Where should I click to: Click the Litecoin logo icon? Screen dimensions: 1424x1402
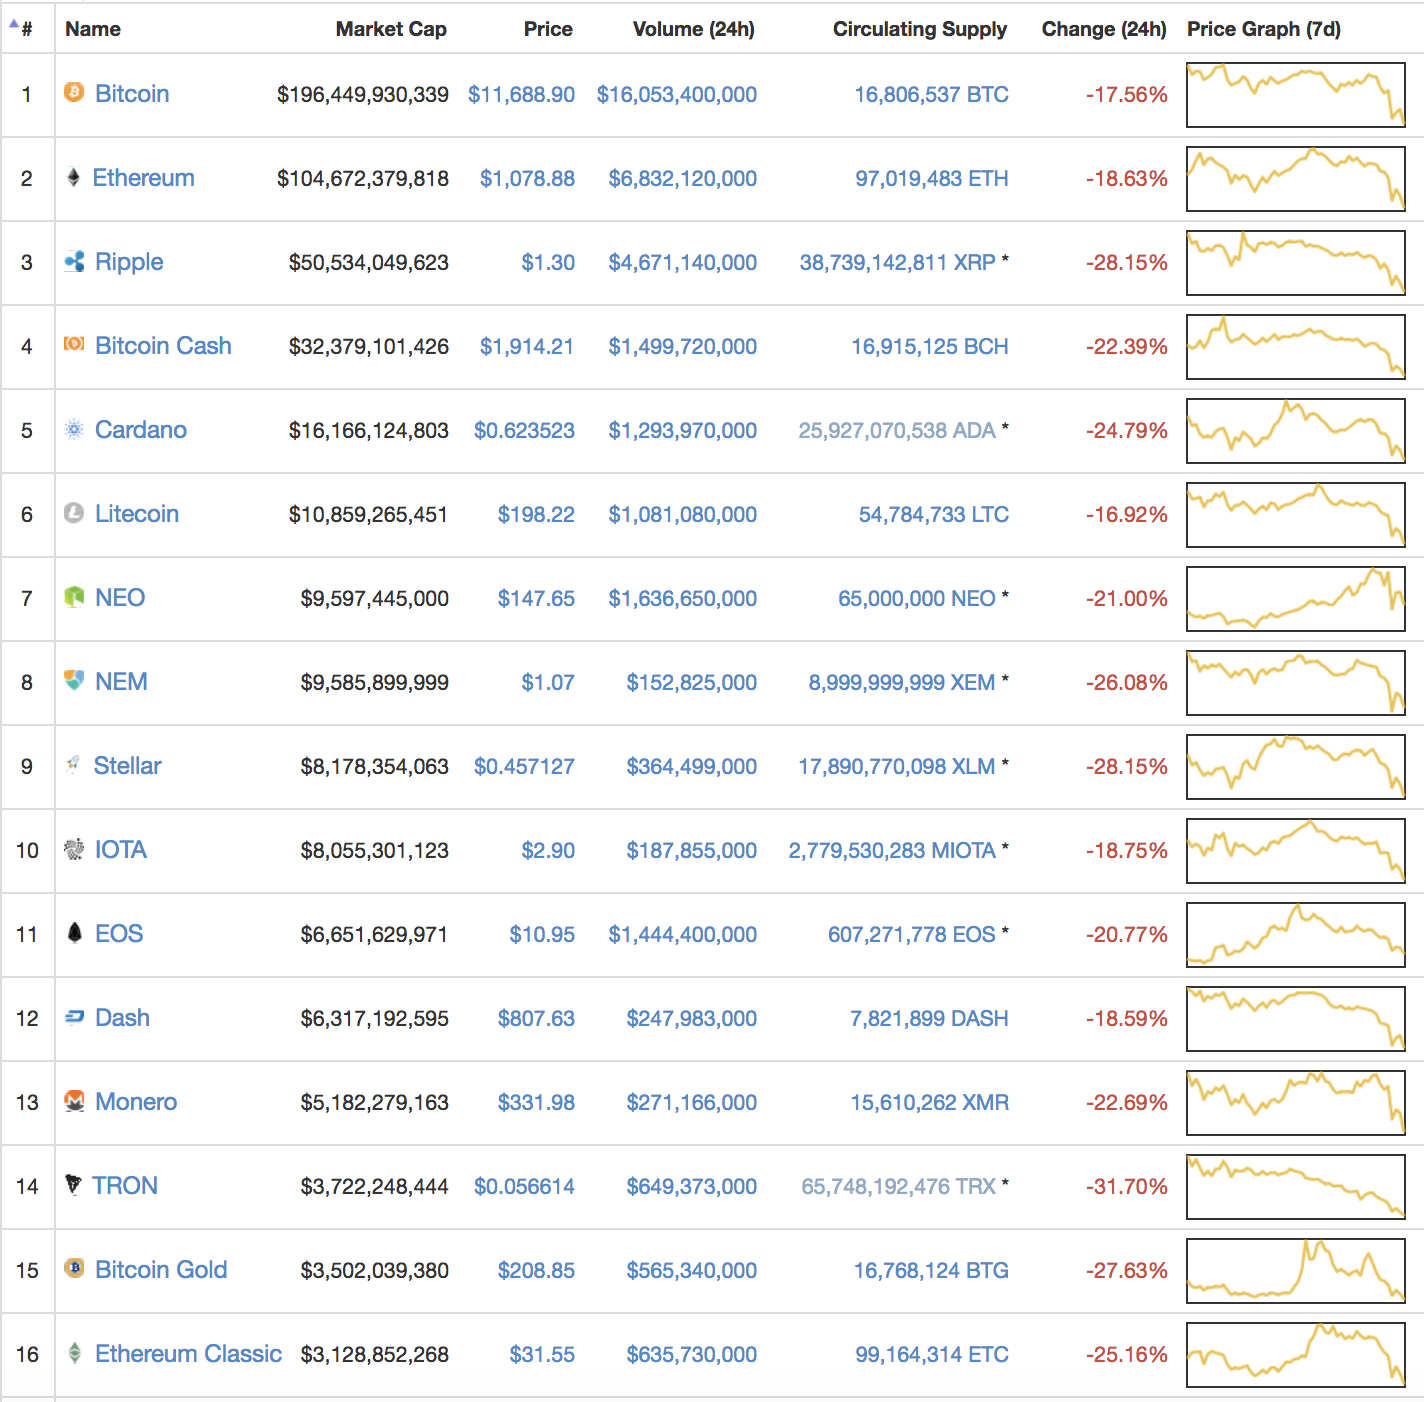[x=74, y=513]
